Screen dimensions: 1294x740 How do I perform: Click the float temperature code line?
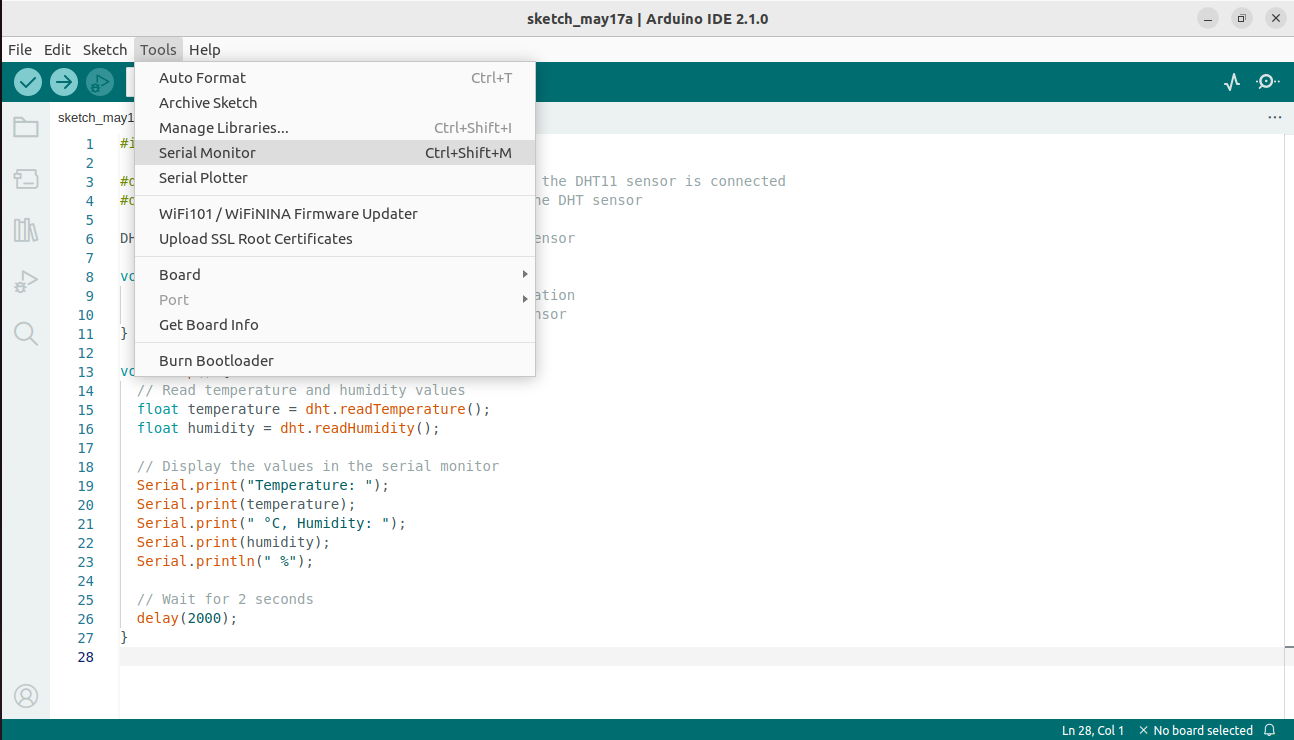coord(314,409)
